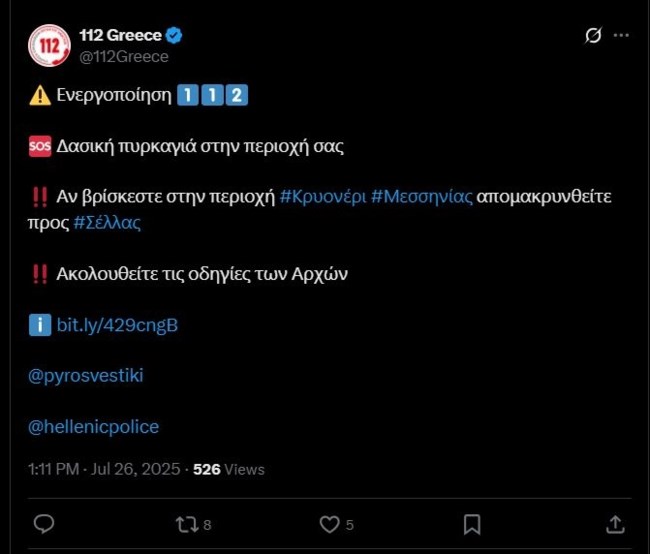Click the retweet count 8
Screen dimensions: 650x554
(207, 525)
